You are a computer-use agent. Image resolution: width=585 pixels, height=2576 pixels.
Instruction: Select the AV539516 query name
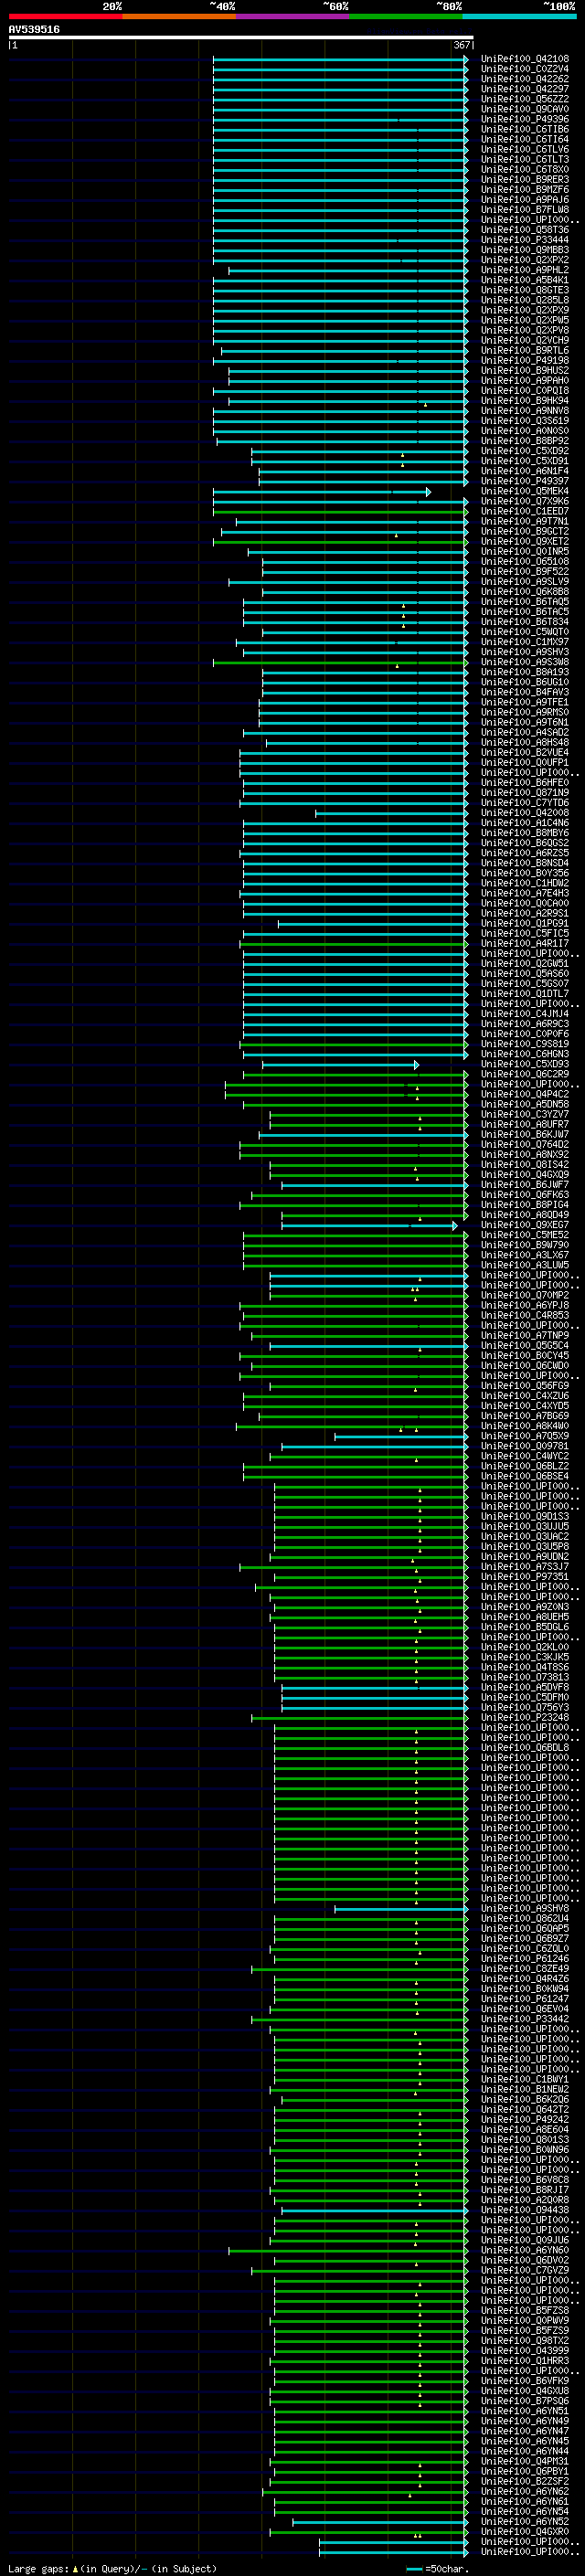34,30
